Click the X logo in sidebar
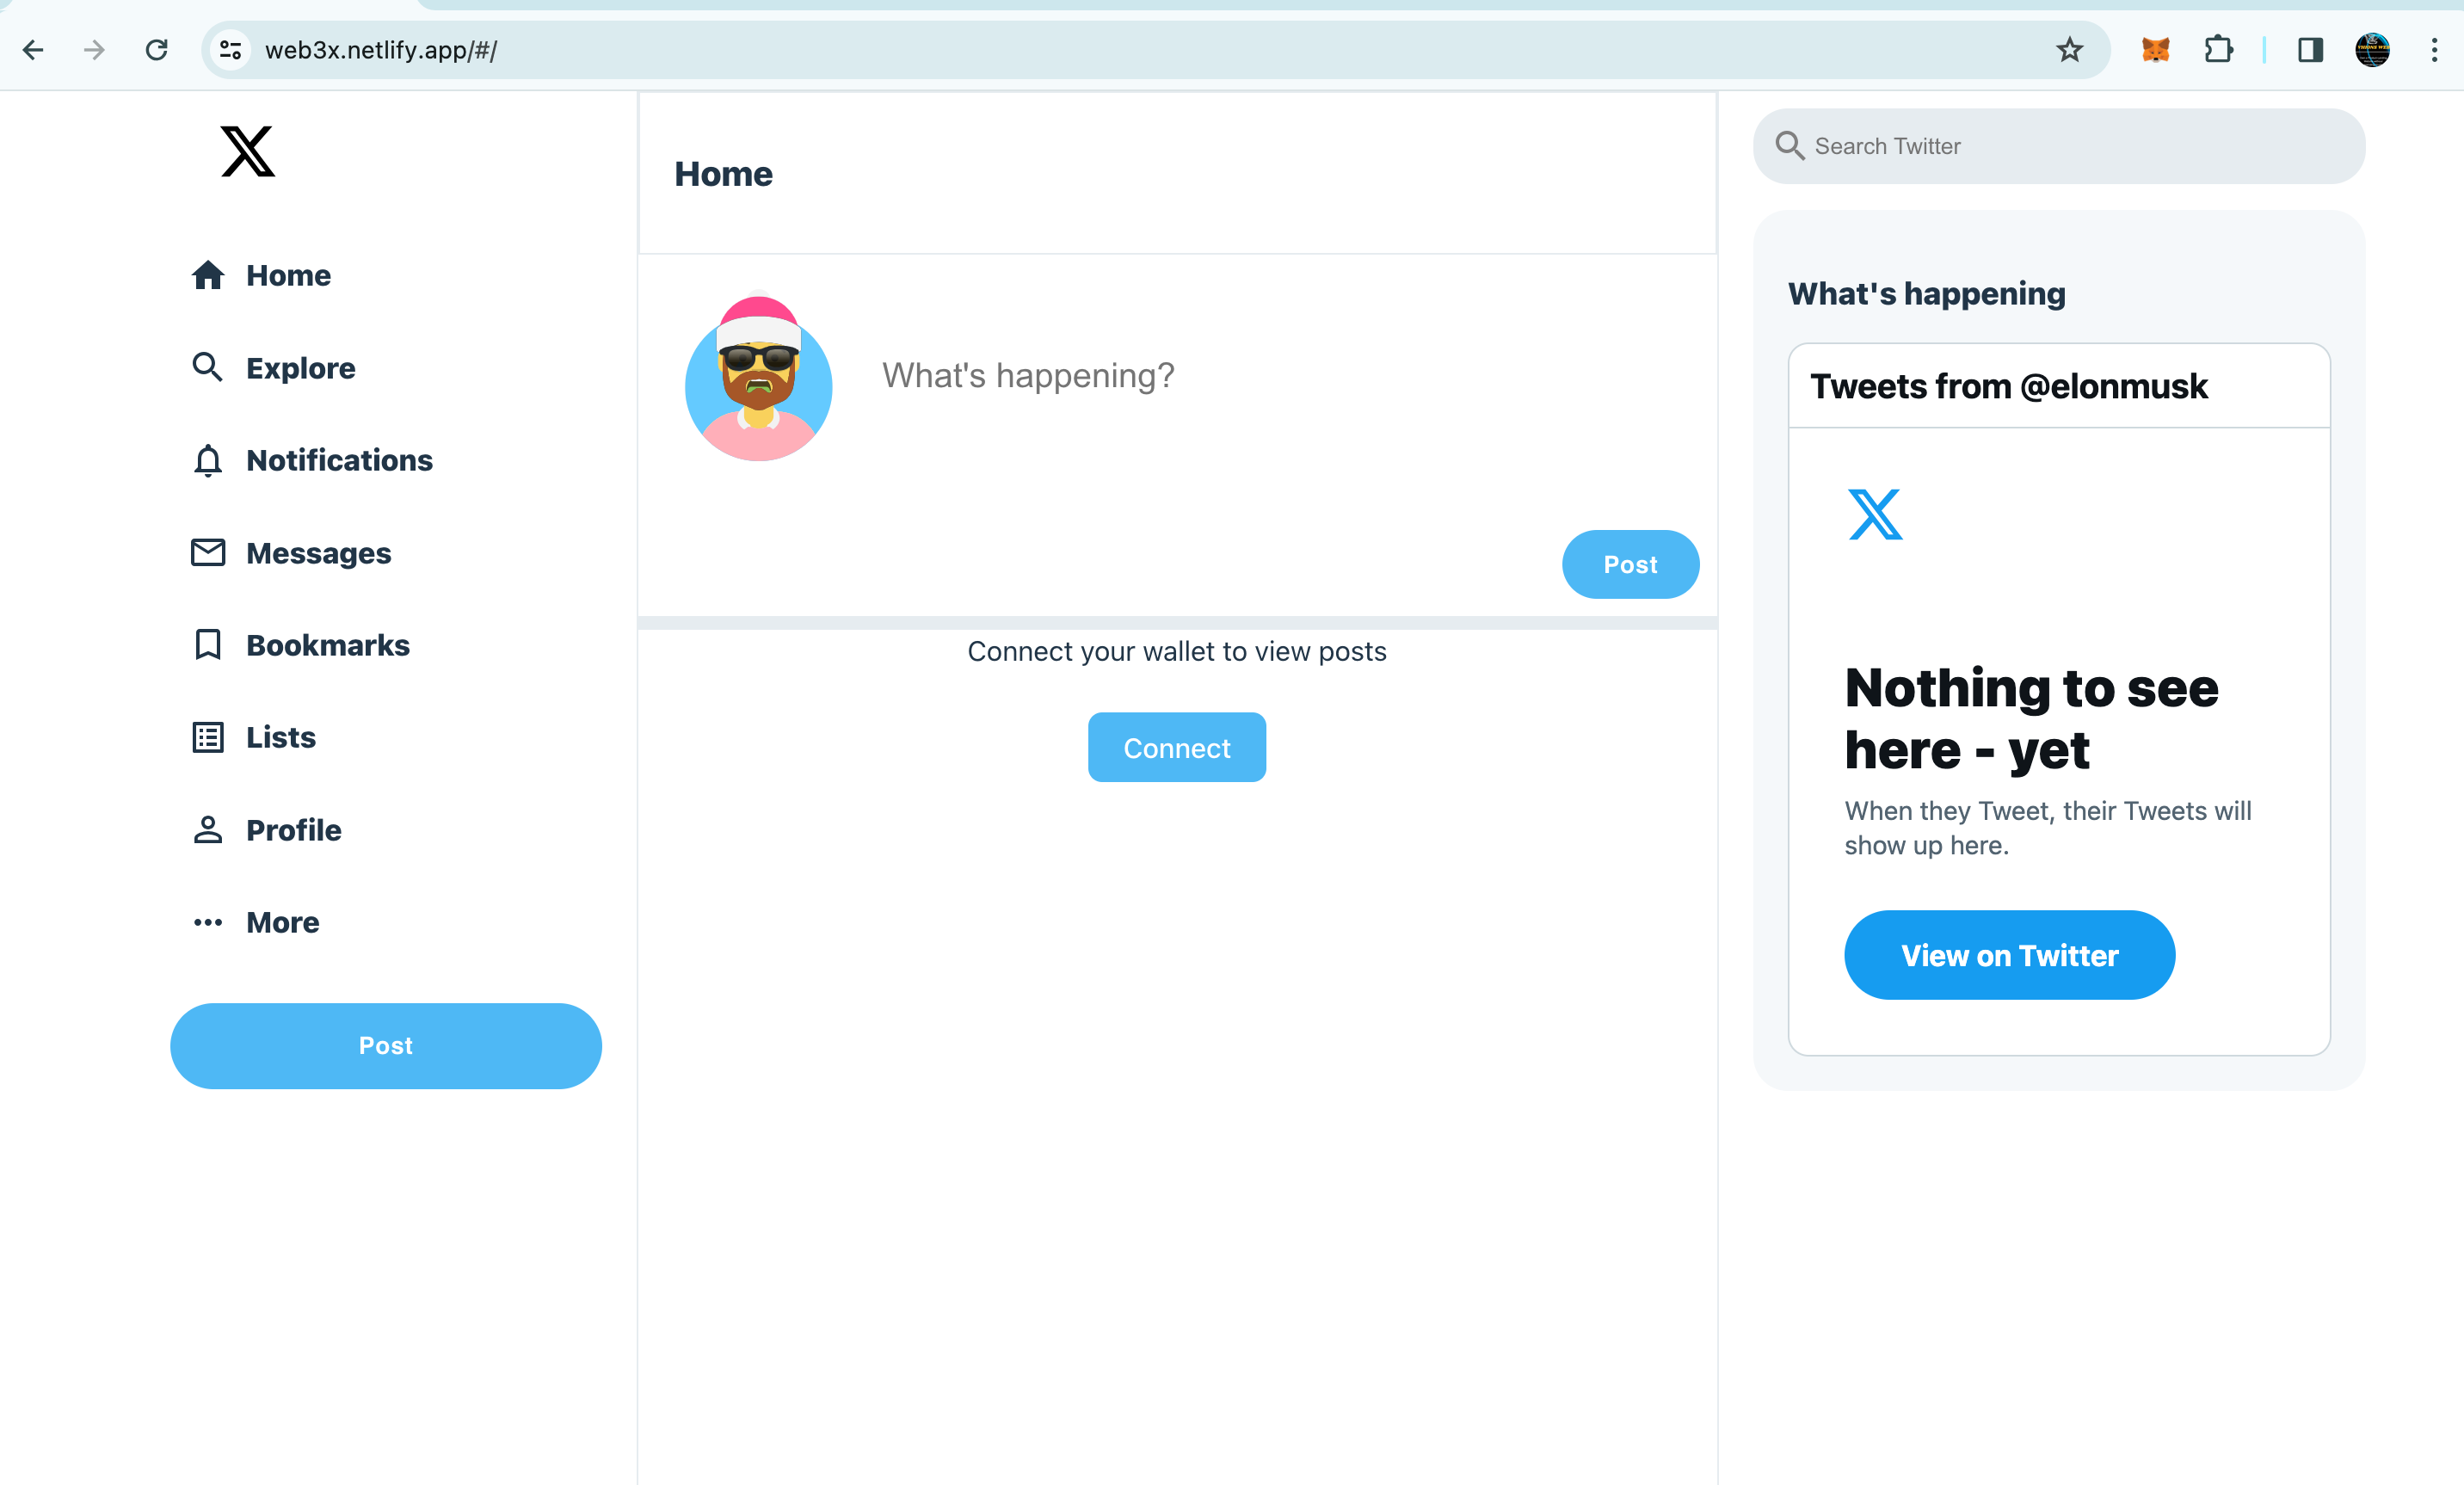 click(247, 151)
